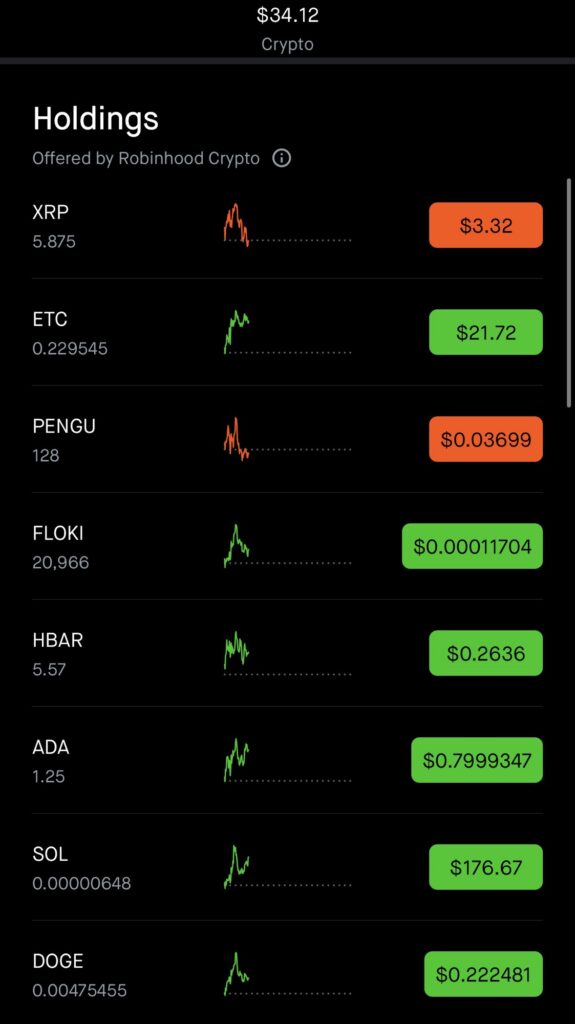Viewport: 575px width, 1024px height.
Task: Open the HBAR sparkline chart
Action: [288, 653]
